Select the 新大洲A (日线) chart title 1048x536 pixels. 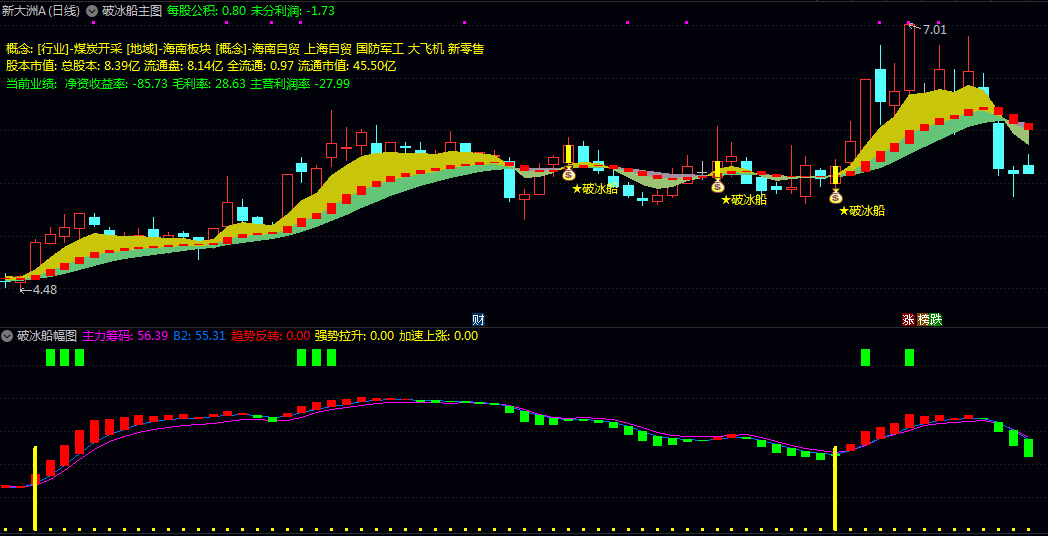click(41, 11)
